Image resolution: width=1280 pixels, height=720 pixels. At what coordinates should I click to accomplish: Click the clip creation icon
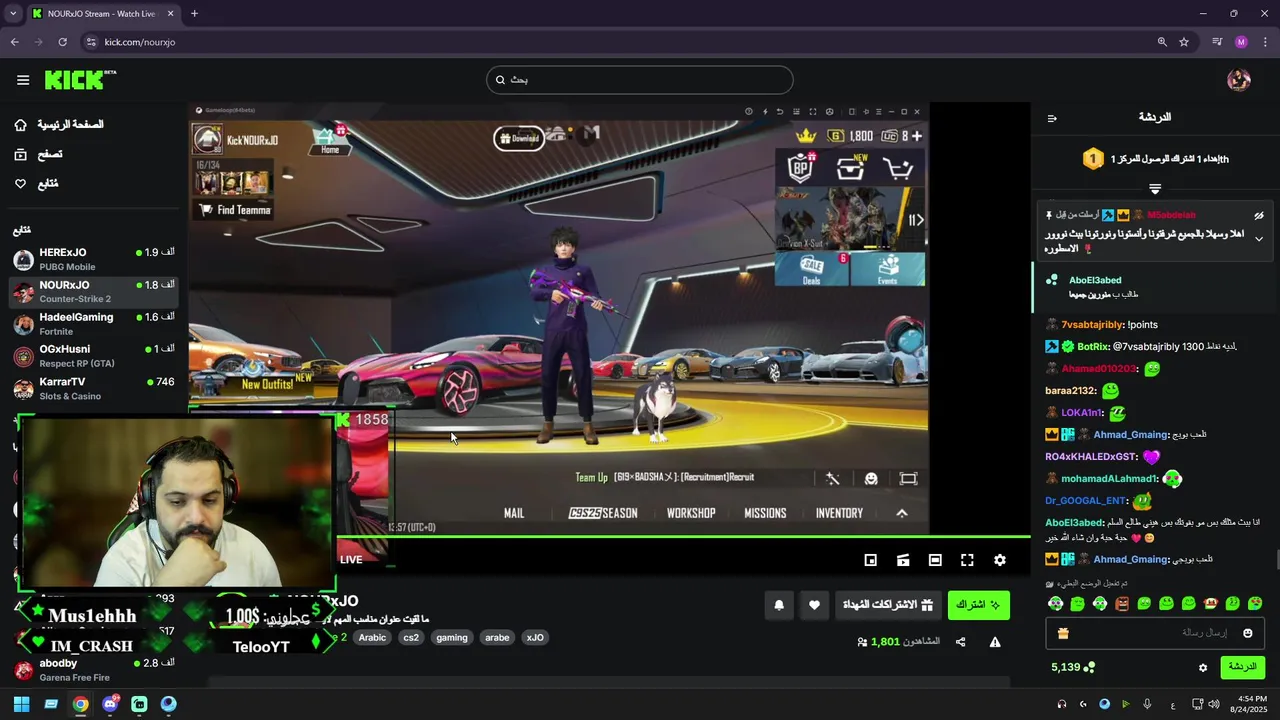[903, 560]
